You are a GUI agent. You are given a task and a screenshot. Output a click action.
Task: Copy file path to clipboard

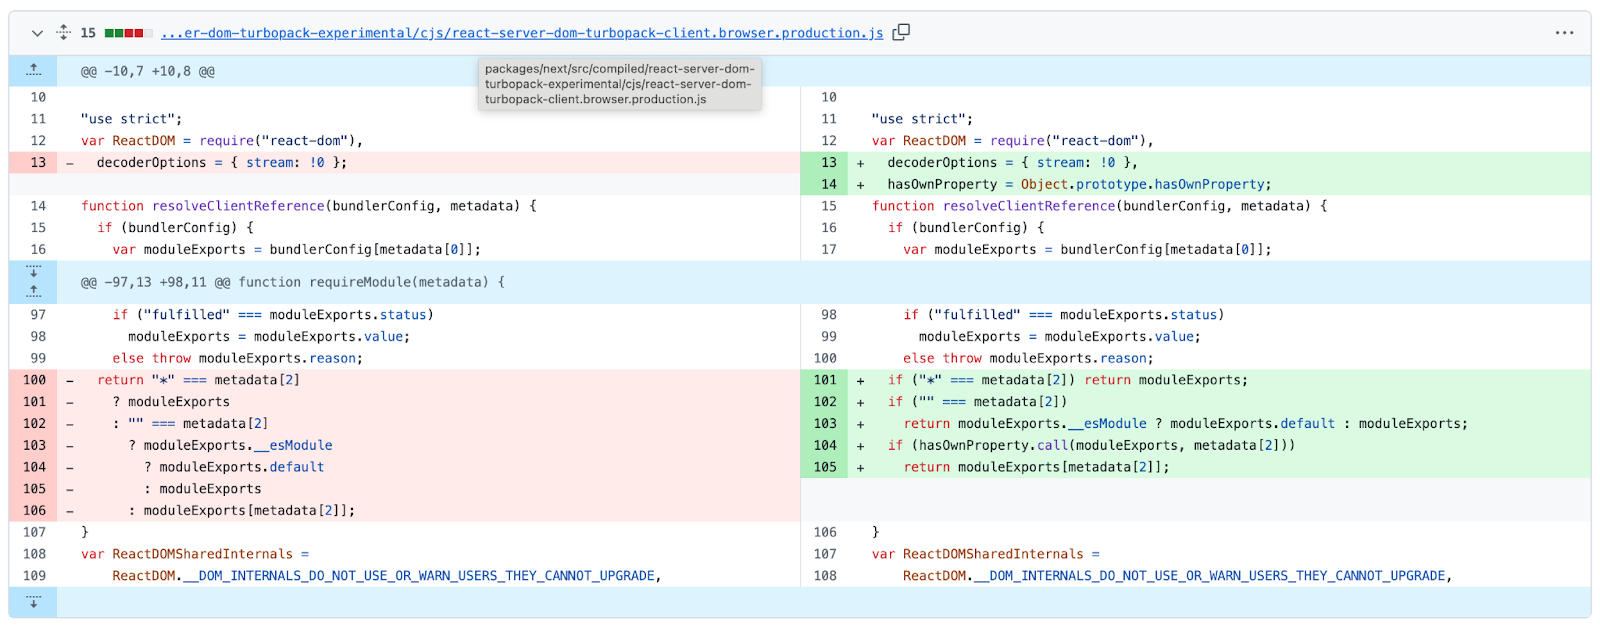point(901,32)
